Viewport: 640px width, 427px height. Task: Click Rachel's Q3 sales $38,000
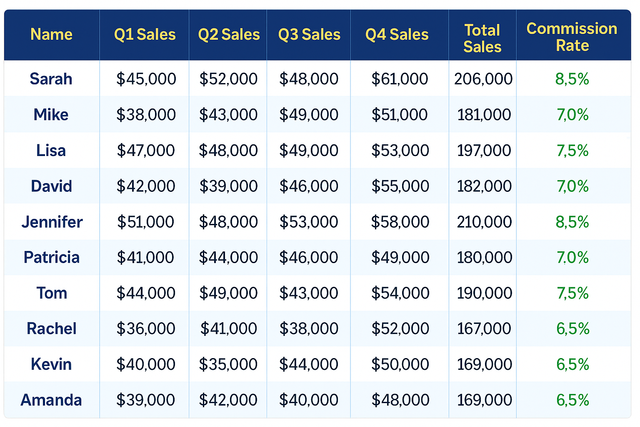[309, 329]
